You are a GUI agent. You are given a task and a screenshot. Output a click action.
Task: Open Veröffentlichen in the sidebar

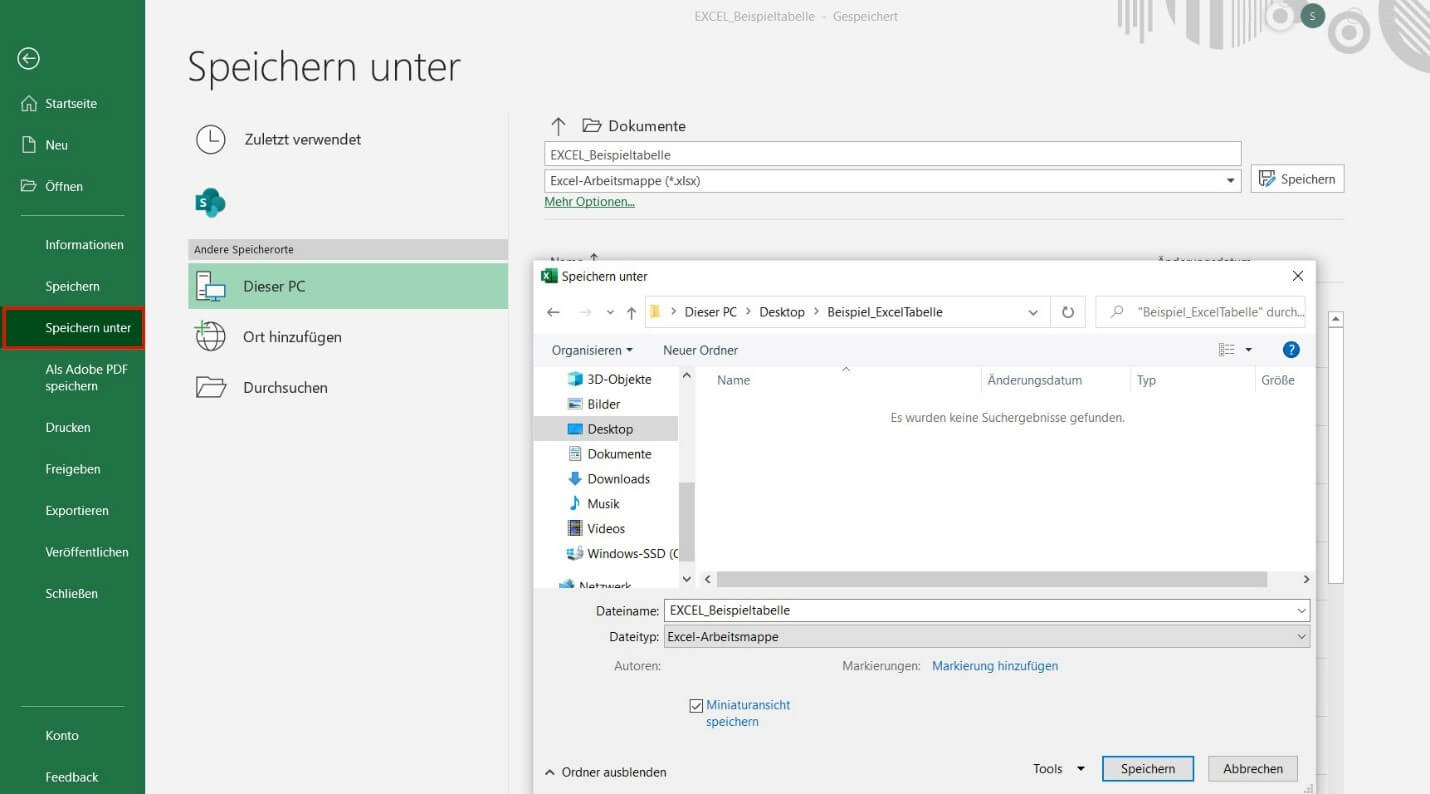[87, 552]
